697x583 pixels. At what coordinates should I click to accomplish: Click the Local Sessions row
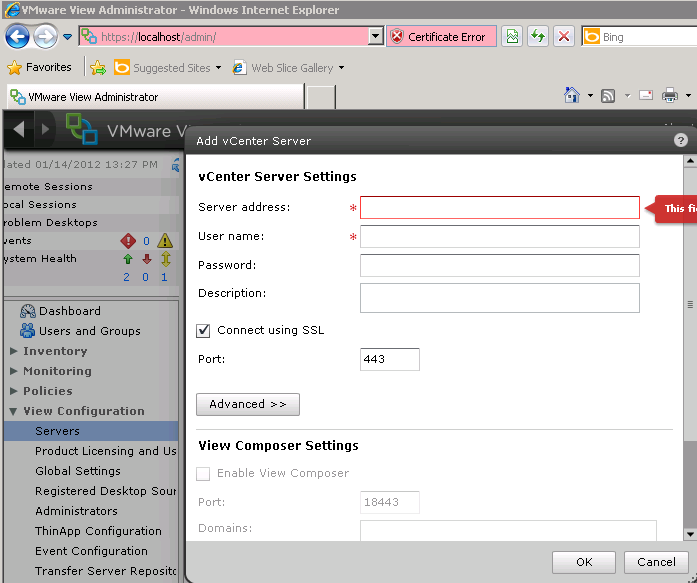(91, 204)
